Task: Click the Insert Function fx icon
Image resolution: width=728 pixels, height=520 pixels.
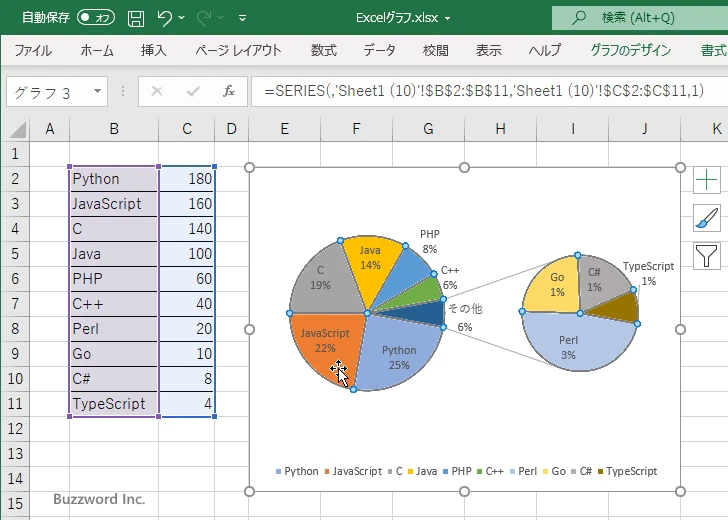Action: (229, 91)
